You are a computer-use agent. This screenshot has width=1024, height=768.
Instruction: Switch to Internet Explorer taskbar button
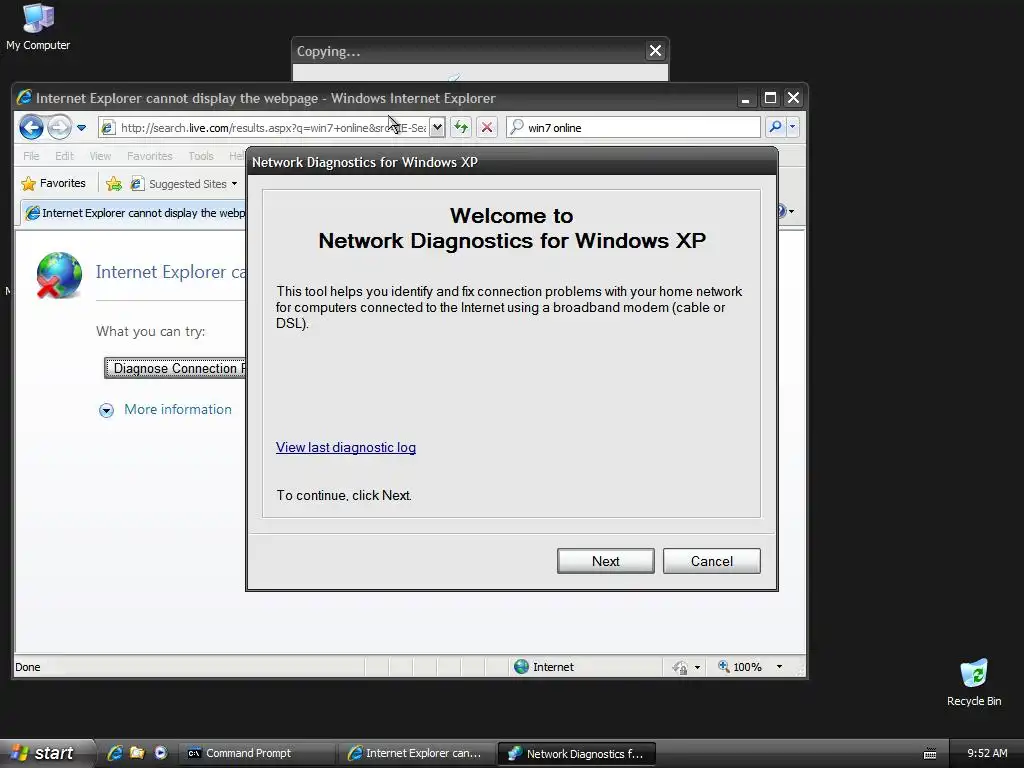click(x=416, y=753)
